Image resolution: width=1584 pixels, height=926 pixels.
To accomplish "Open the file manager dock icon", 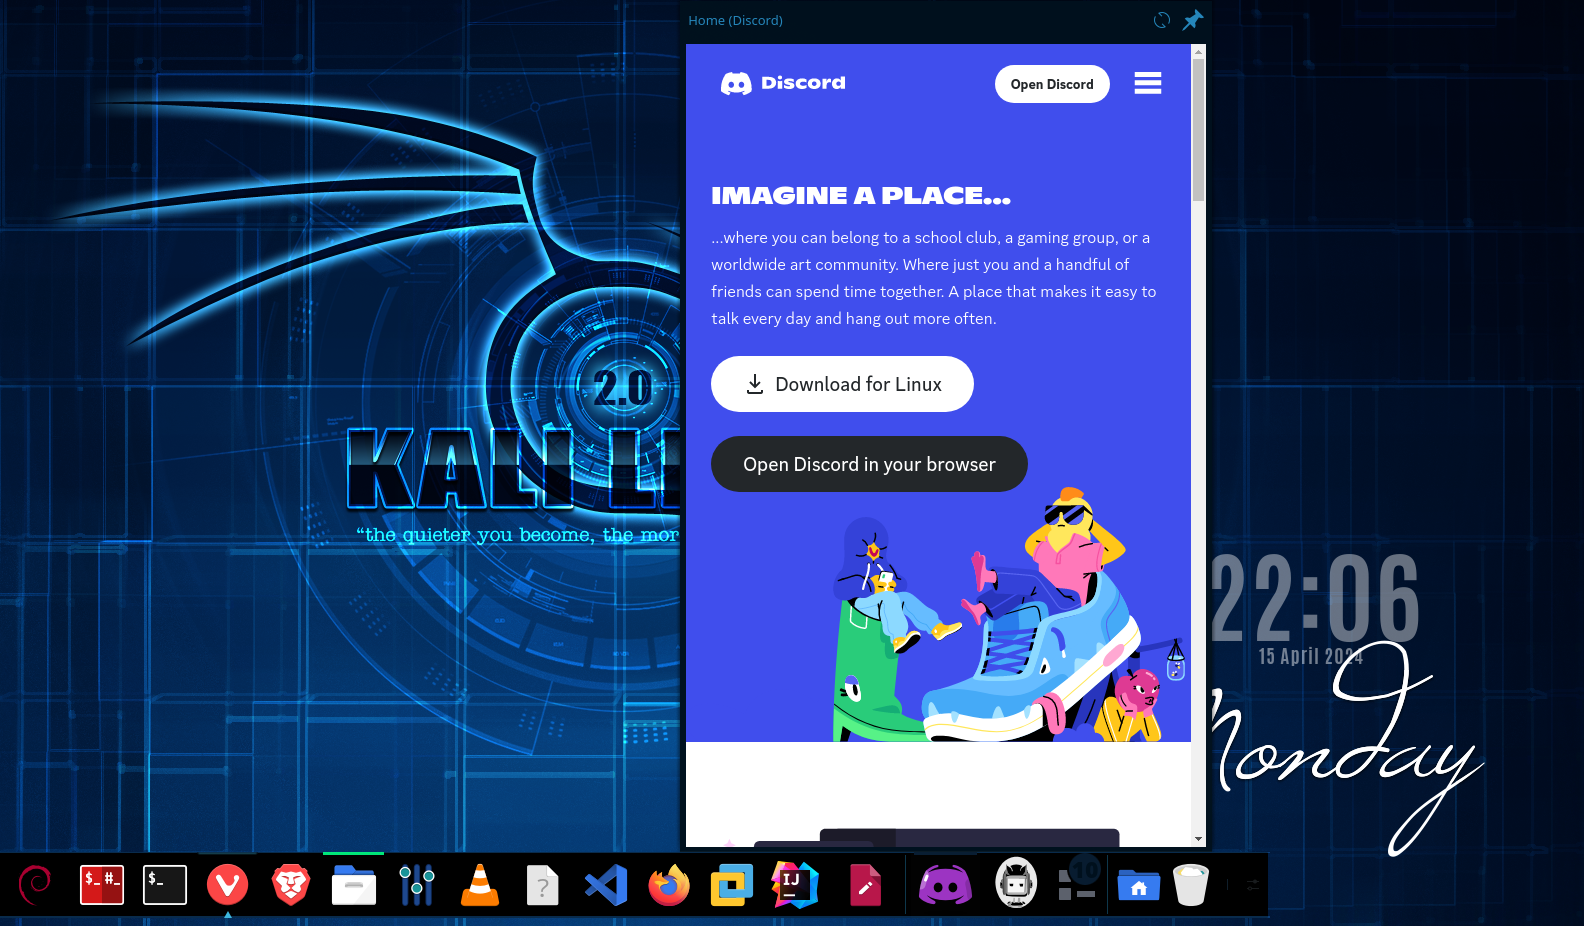I will click(x=354, y=885).
